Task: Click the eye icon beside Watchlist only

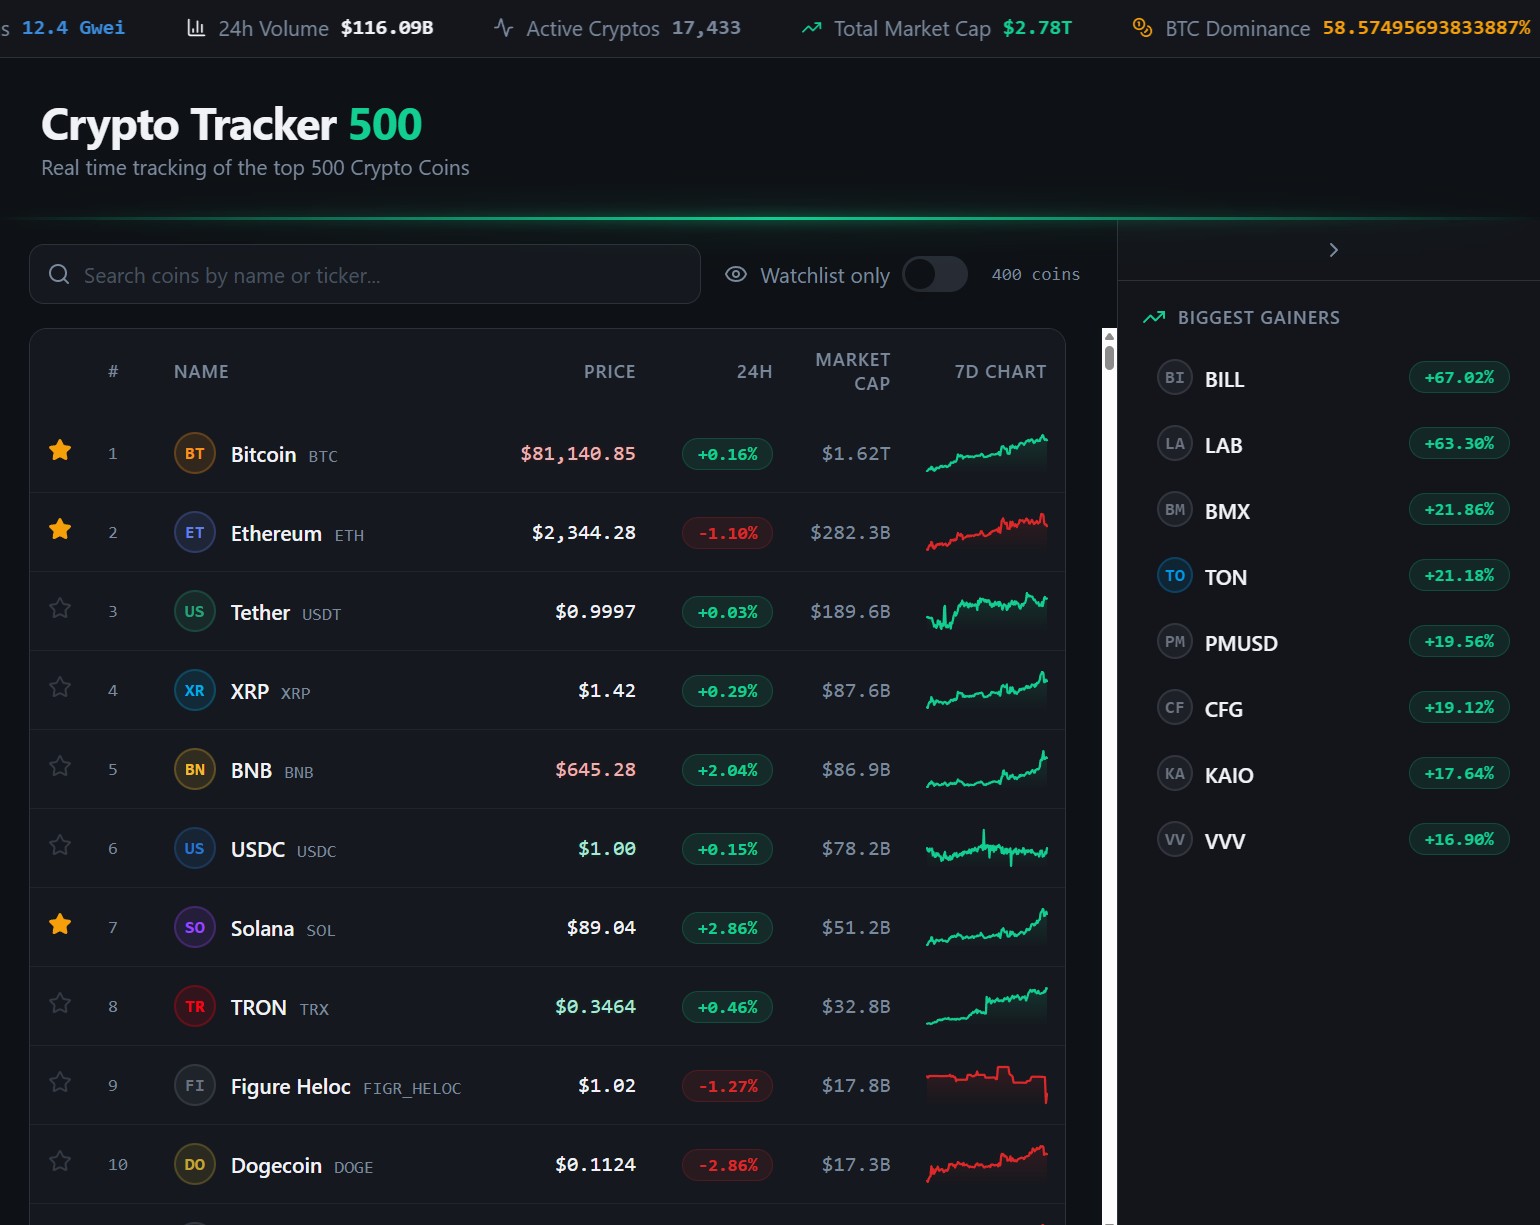Action: point(736,274)
